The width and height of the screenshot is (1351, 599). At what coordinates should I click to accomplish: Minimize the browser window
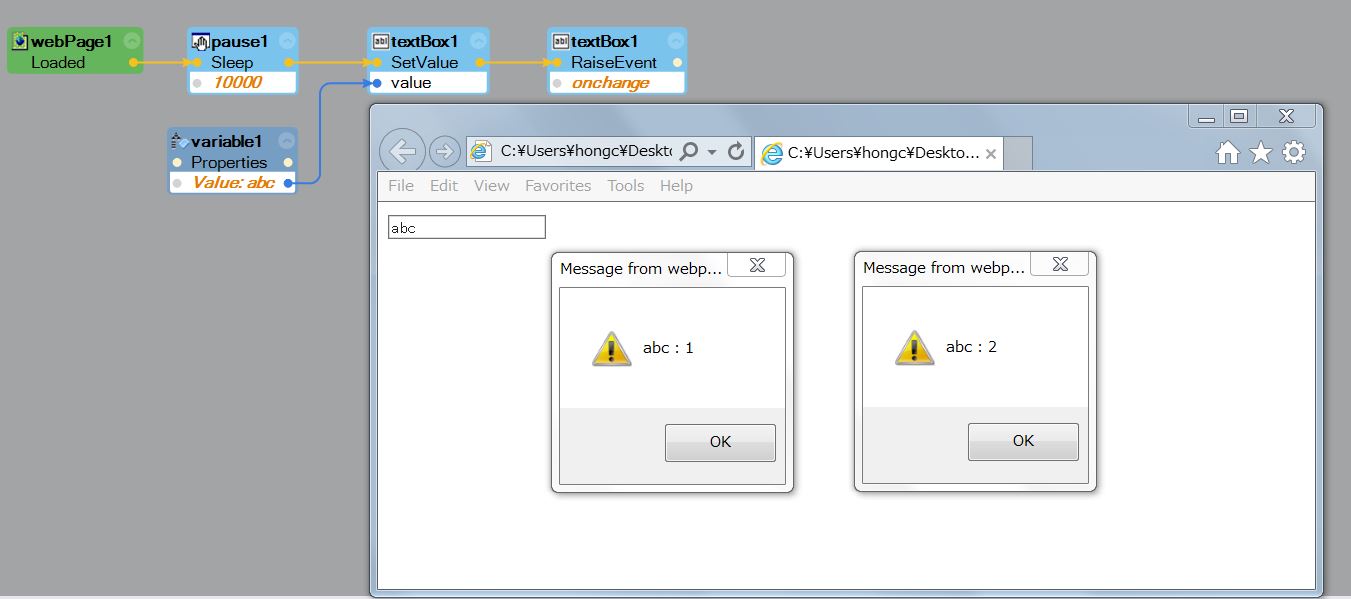pos(1206,117)
